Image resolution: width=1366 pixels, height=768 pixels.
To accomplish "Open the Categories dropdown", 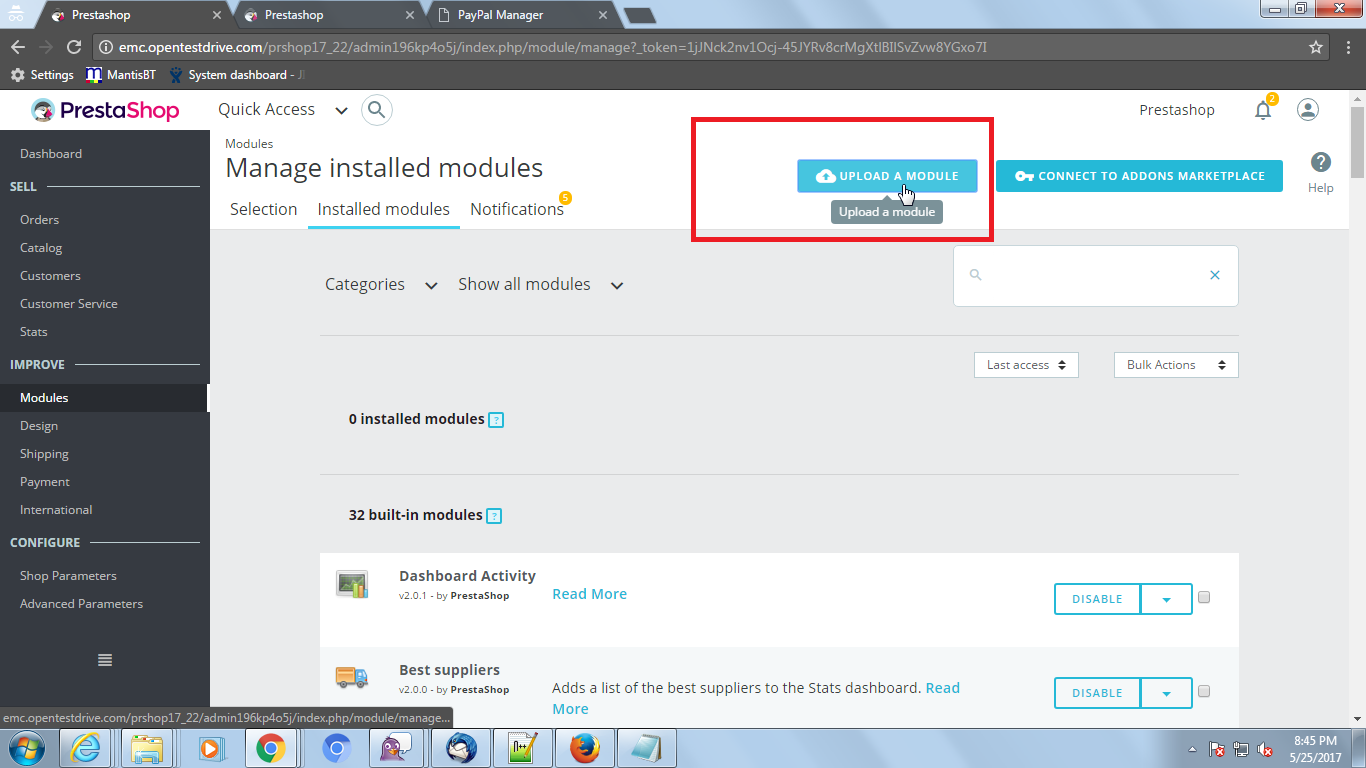I will 381,285.
